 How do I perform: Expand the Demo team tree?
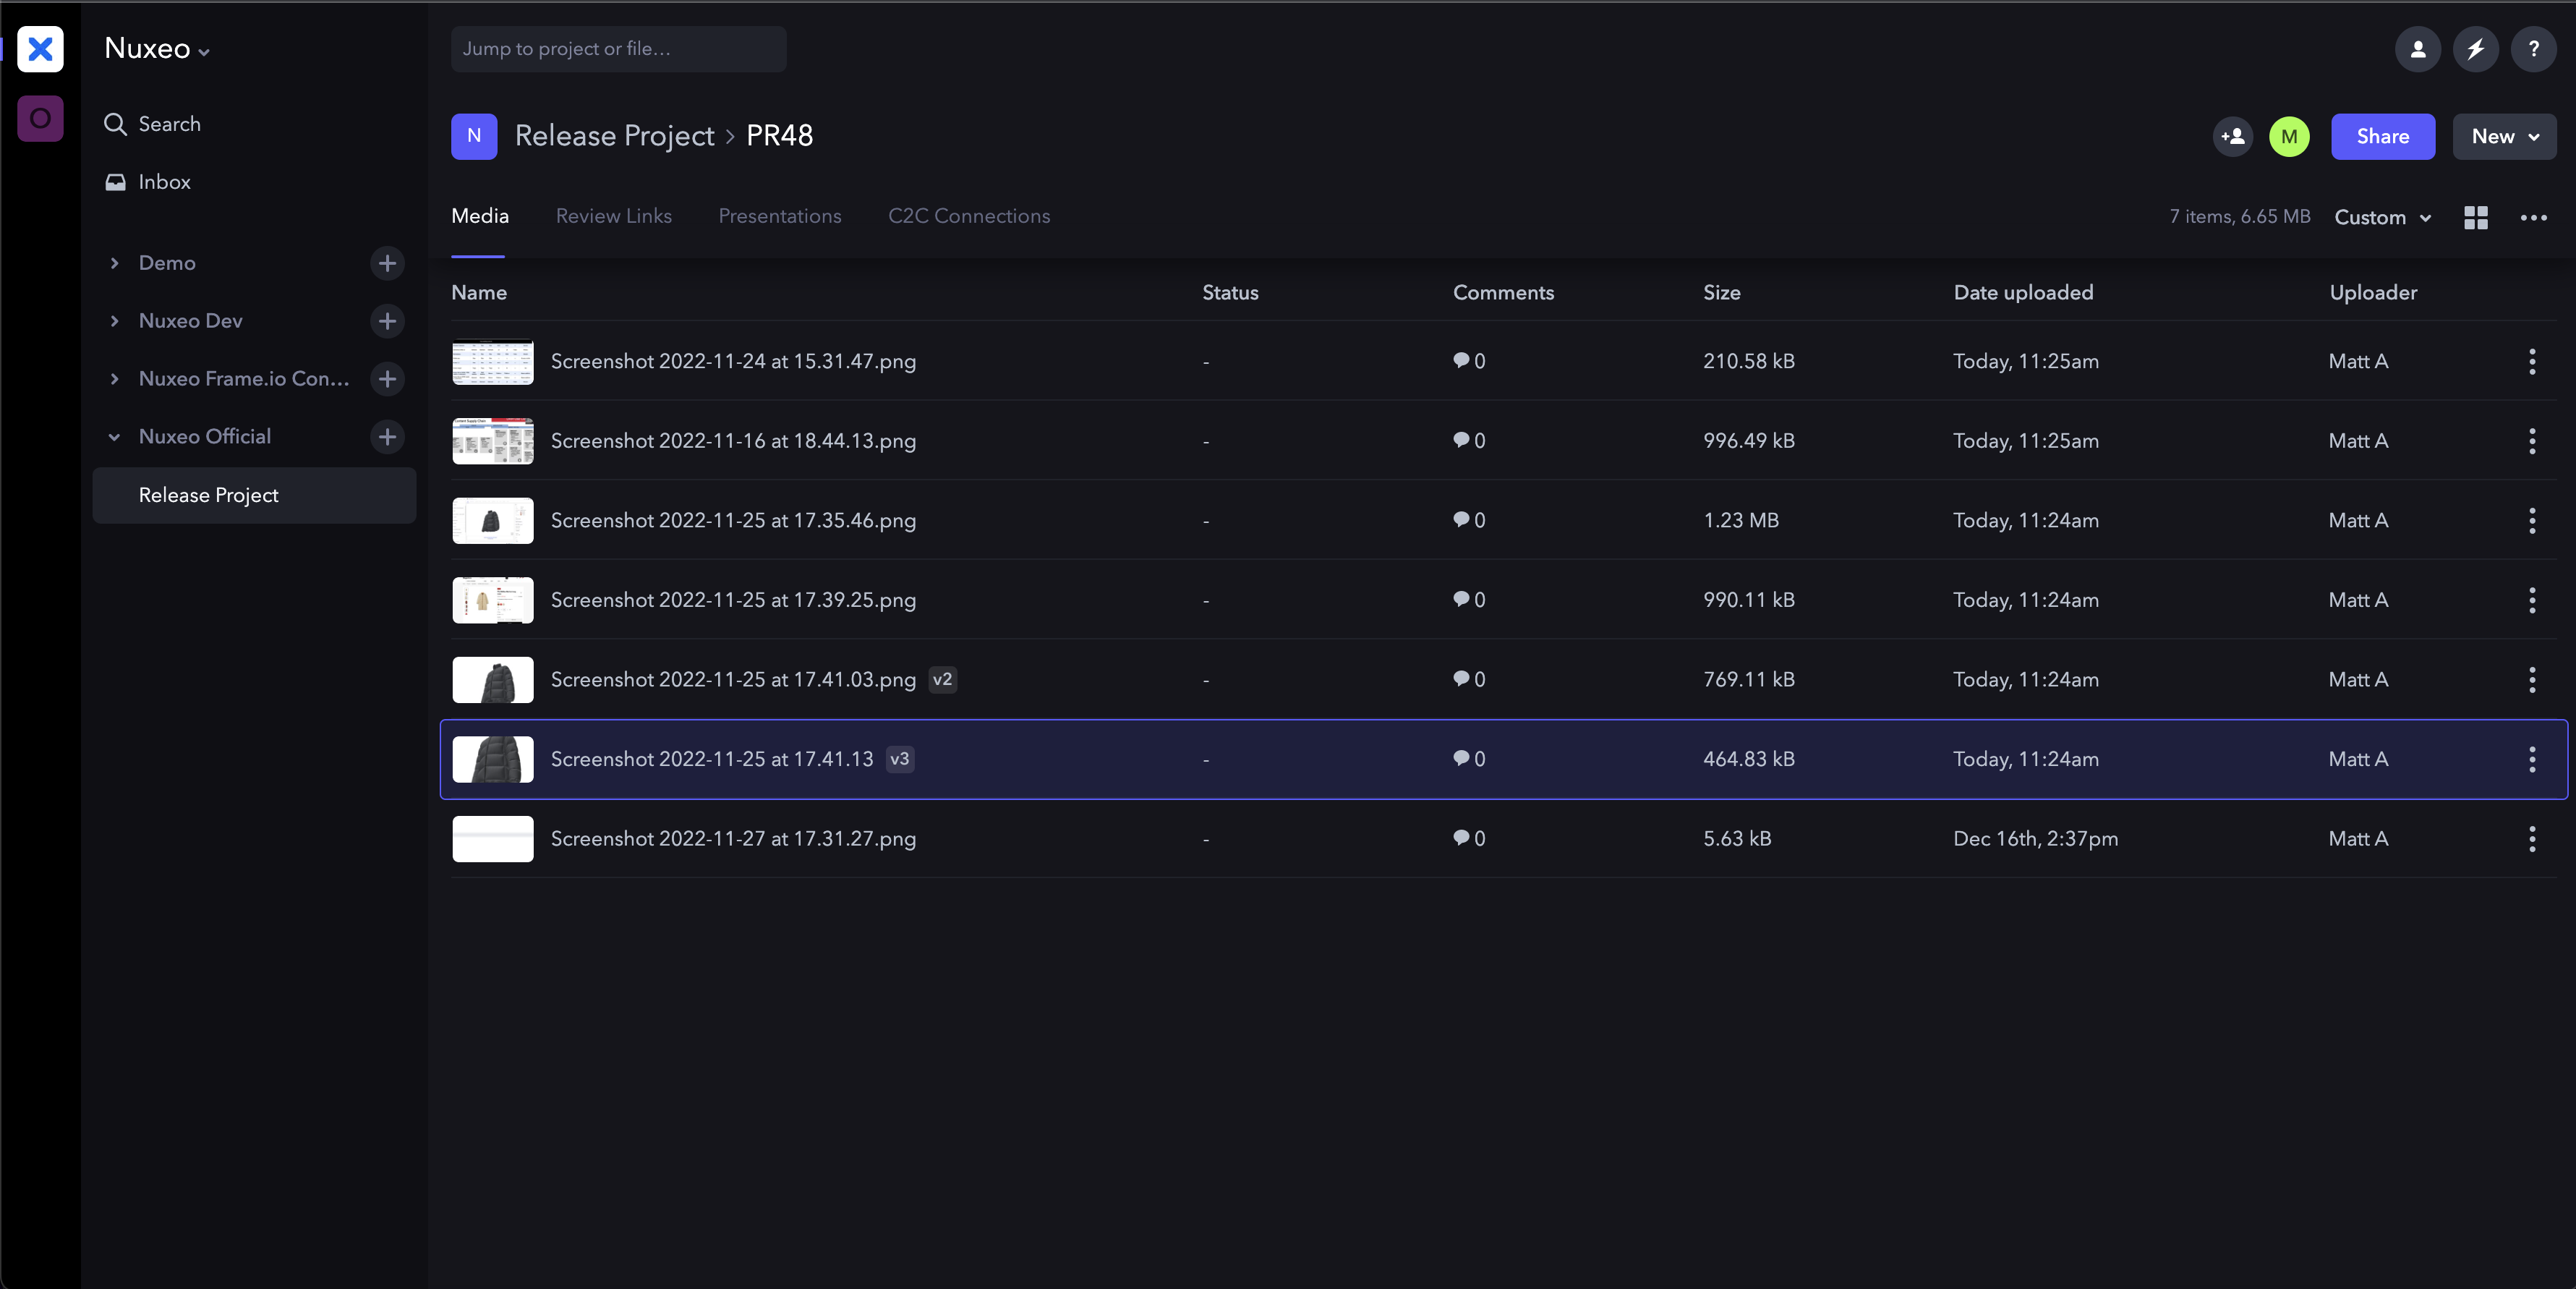[x=114, y=263]
